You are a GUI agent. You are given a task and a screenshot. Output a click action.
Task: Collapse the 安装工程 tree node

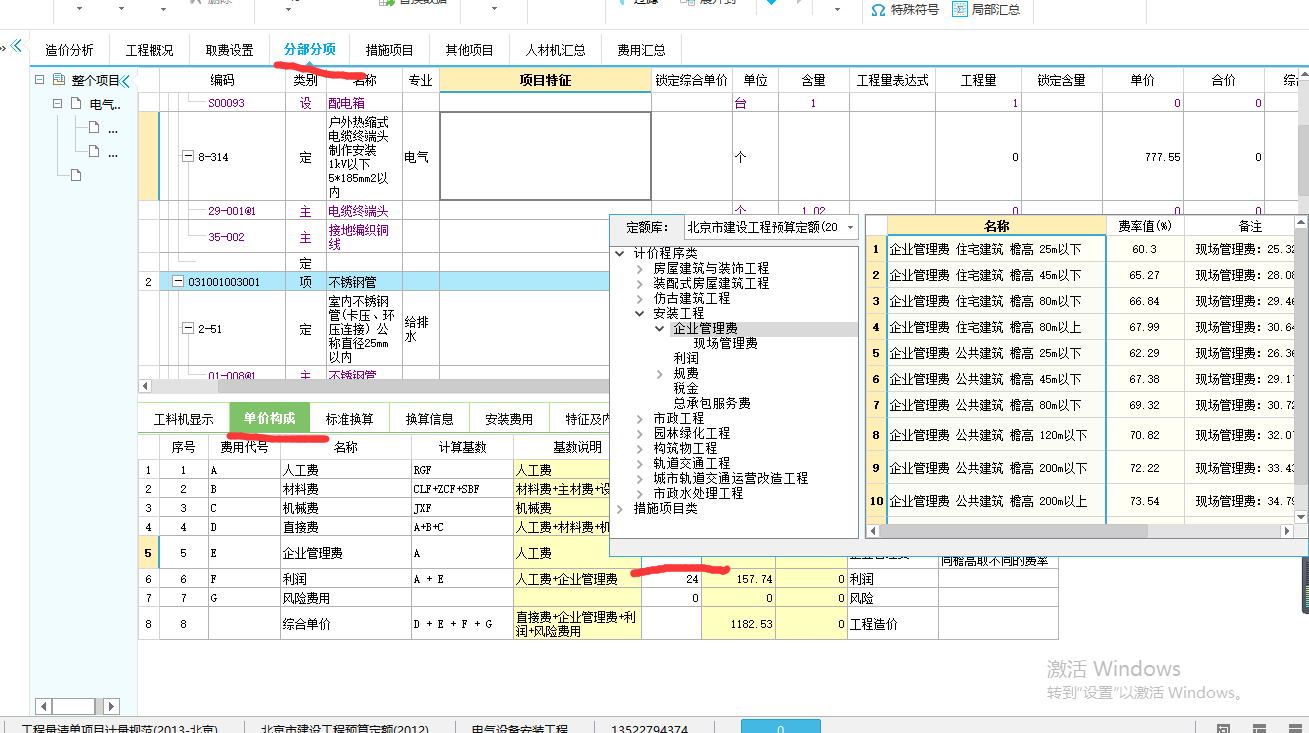tap(641, 313)
